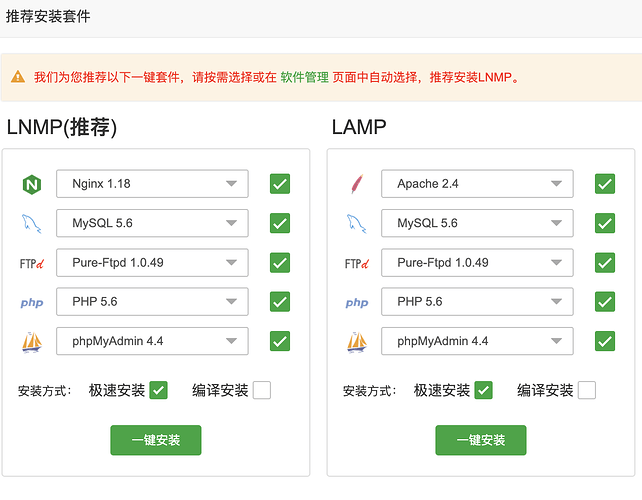
Task: Open Pure-Ftpd 1.0.49 dropdown in LAMP
Action: pyautogui.click(x=477, y=262)
